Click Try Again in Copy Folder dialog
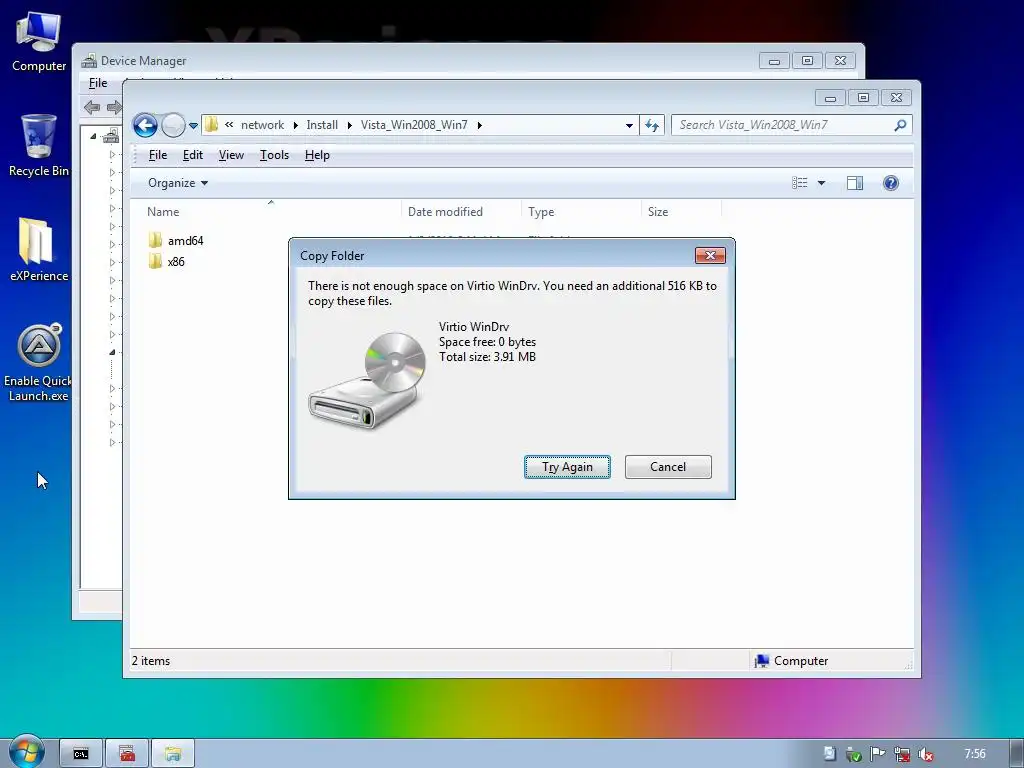The image size is (1024, 768). tap(567, 467)
